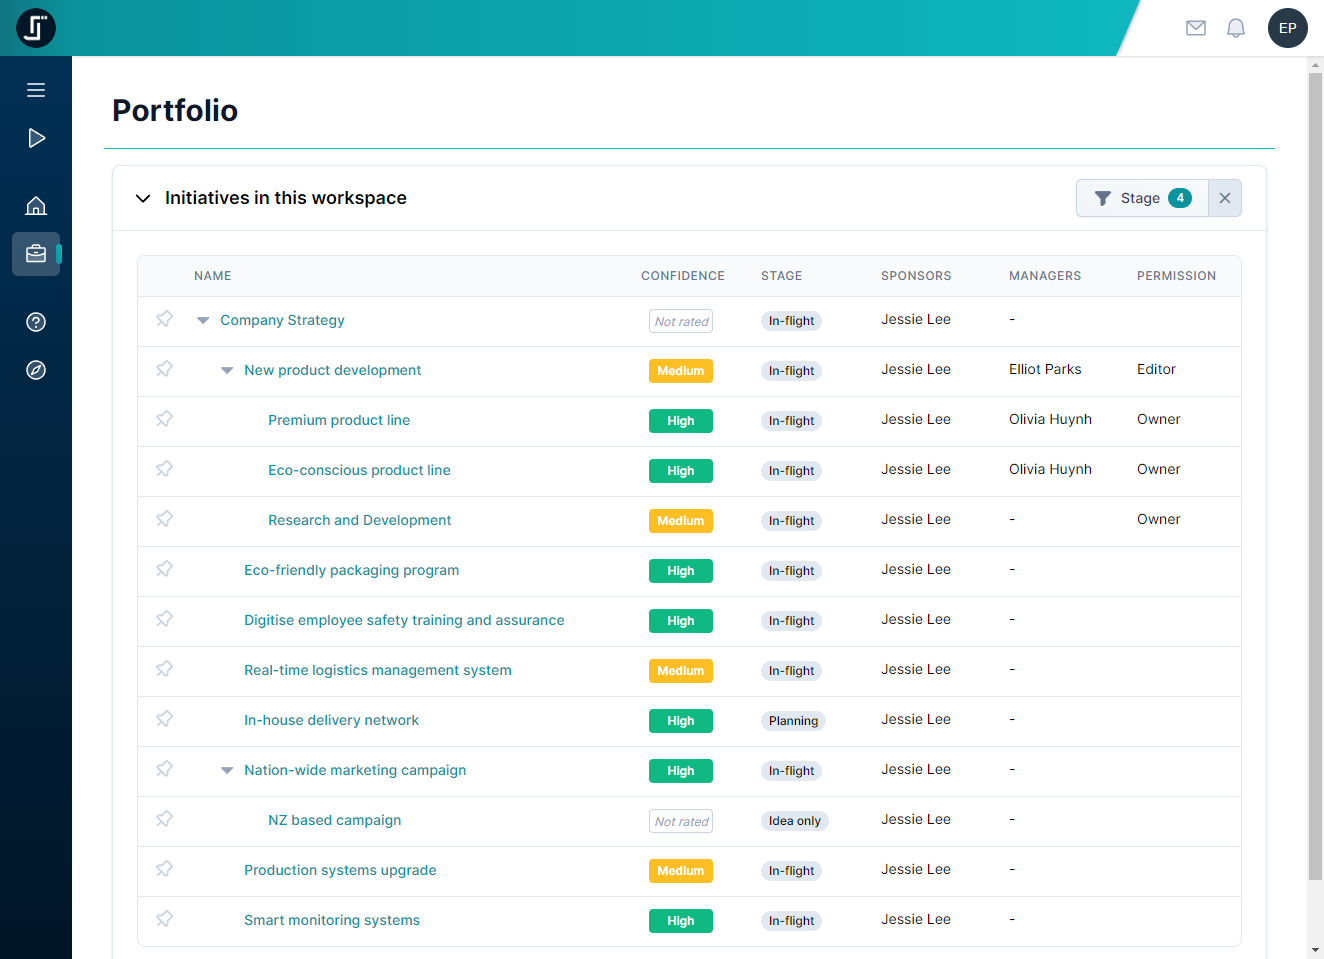Image resolution: width=1324 pixels, height=959 pixels.
Task: Go to the Home section in sidebar
Action: [36, 205]
